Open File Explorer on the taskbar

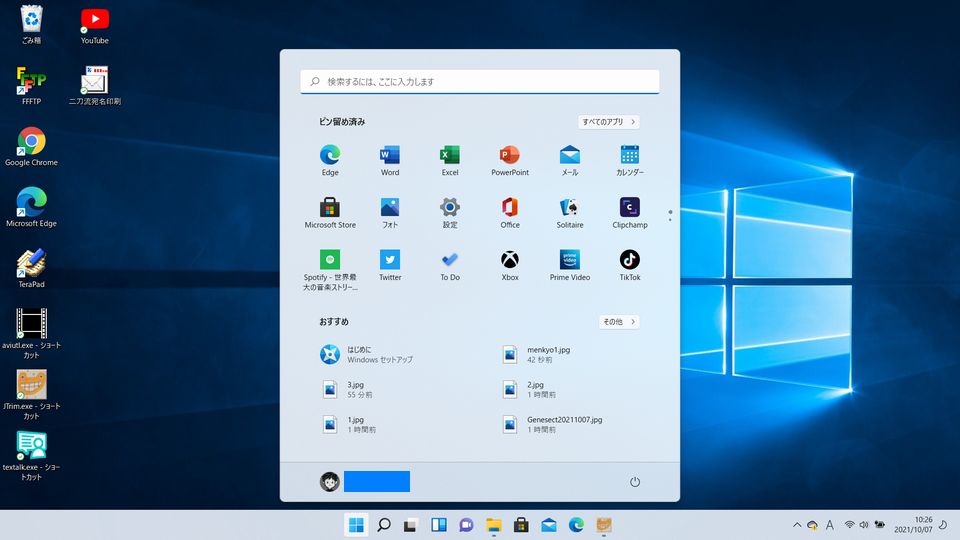(x=493, y=525)
